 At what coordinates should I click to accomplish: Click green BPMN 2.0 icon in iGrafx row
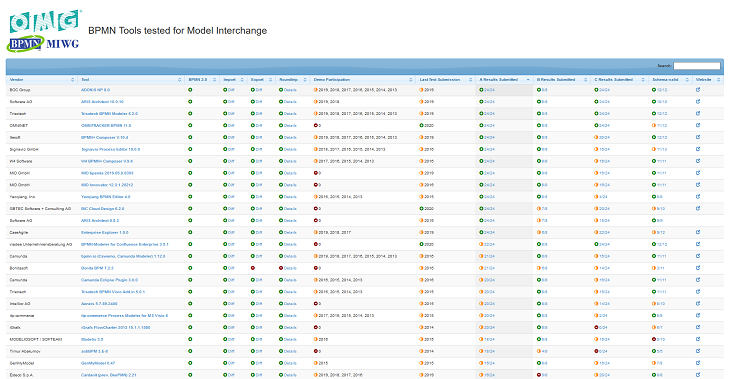(190, 327)
